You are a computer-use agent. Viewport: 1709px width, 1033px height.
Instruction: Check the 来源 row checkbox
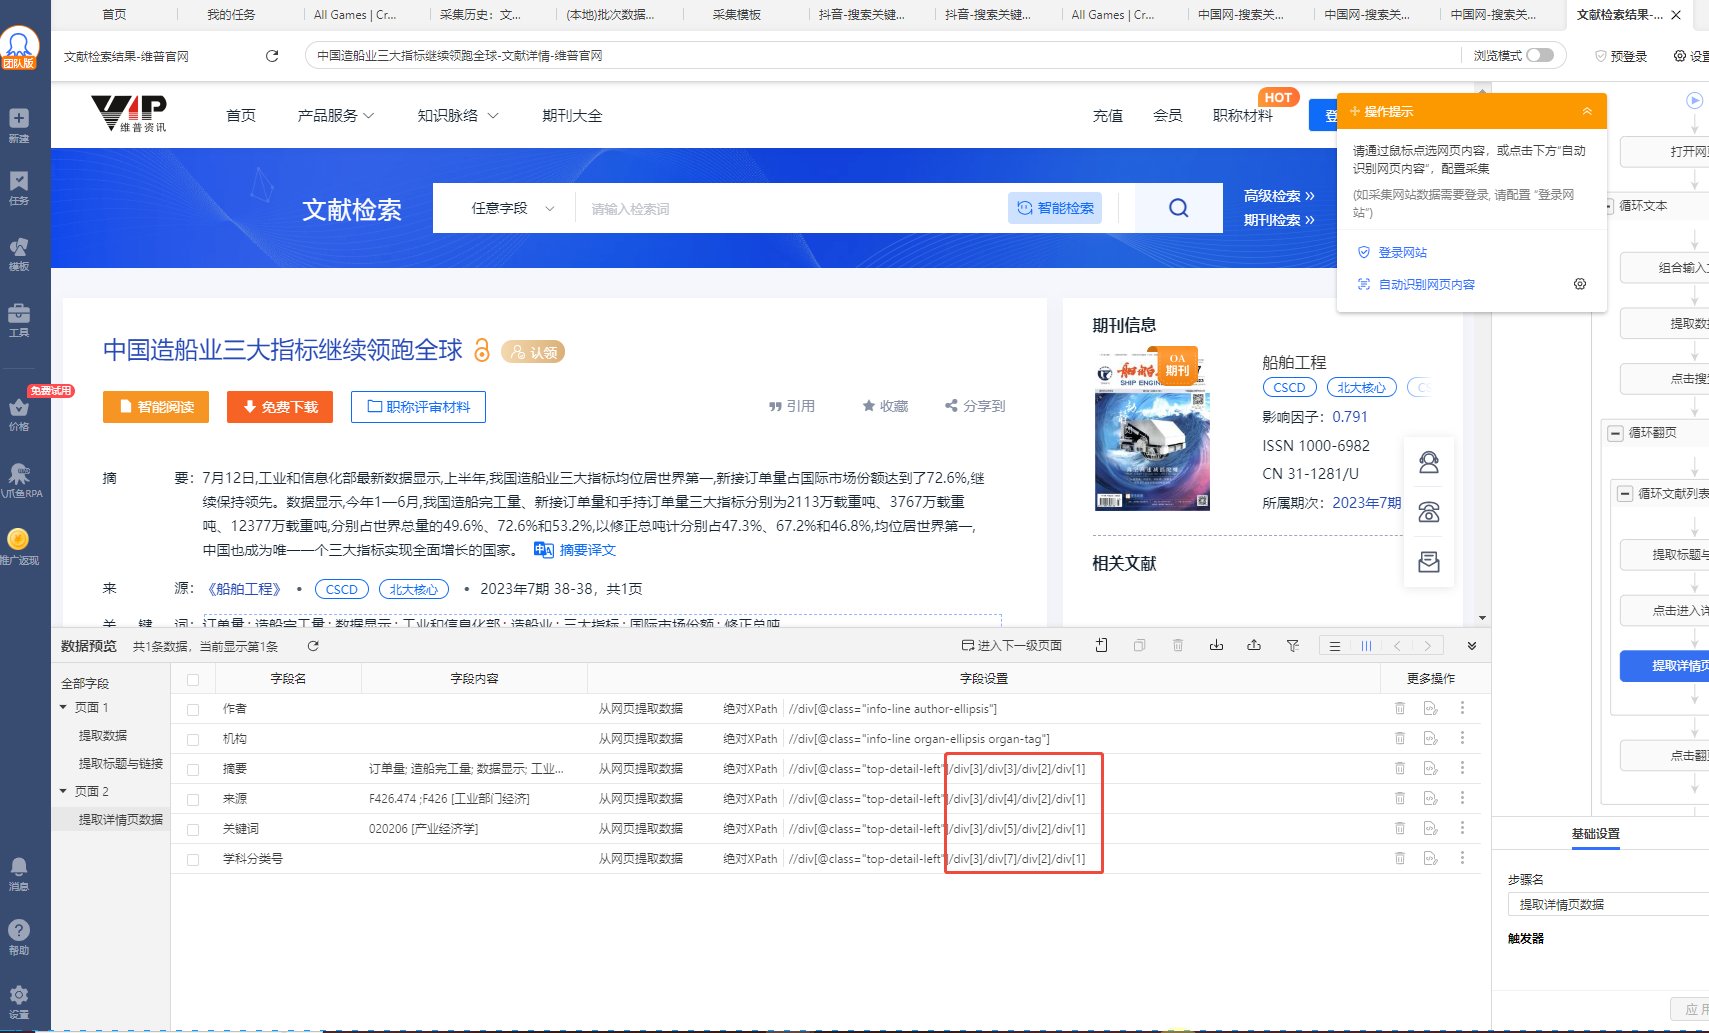(x=193, y=799)
